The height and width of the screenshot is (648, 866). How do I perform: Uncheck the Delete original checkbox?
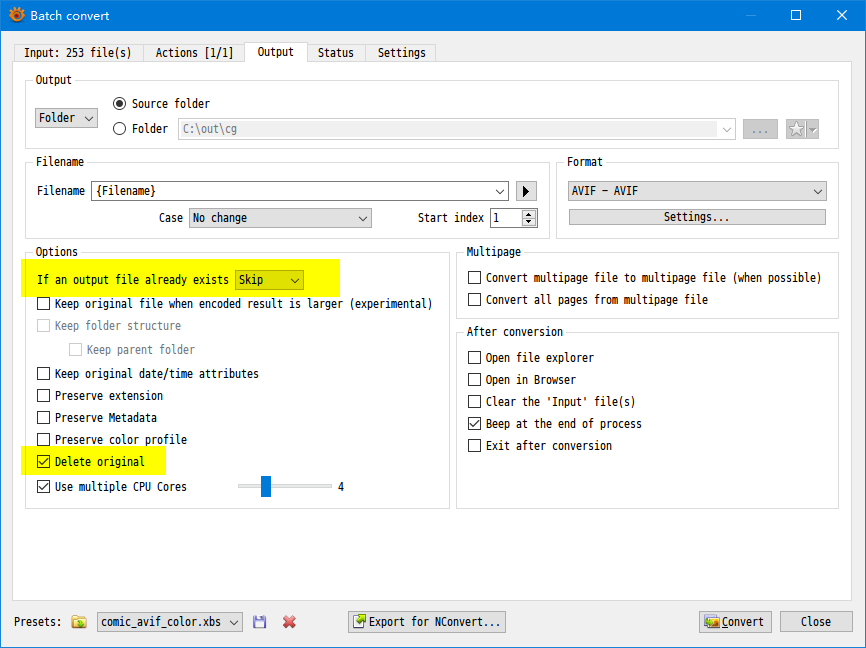pyautogui.click(x=43, y=462)
